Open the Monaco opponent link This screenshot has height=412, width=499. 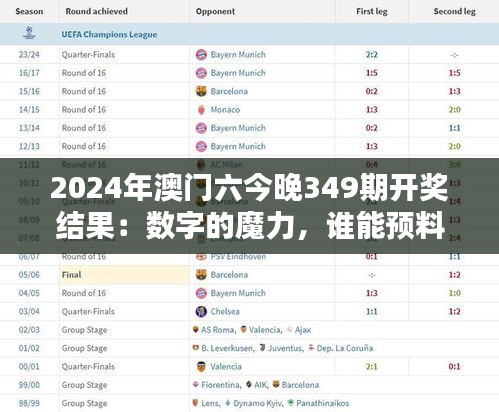pyautogui.click(x=225, y=109)
